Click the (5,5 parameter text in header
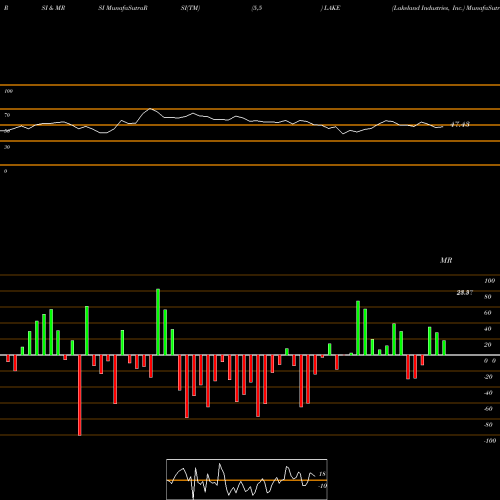500x500 pixels. (257, 8)
